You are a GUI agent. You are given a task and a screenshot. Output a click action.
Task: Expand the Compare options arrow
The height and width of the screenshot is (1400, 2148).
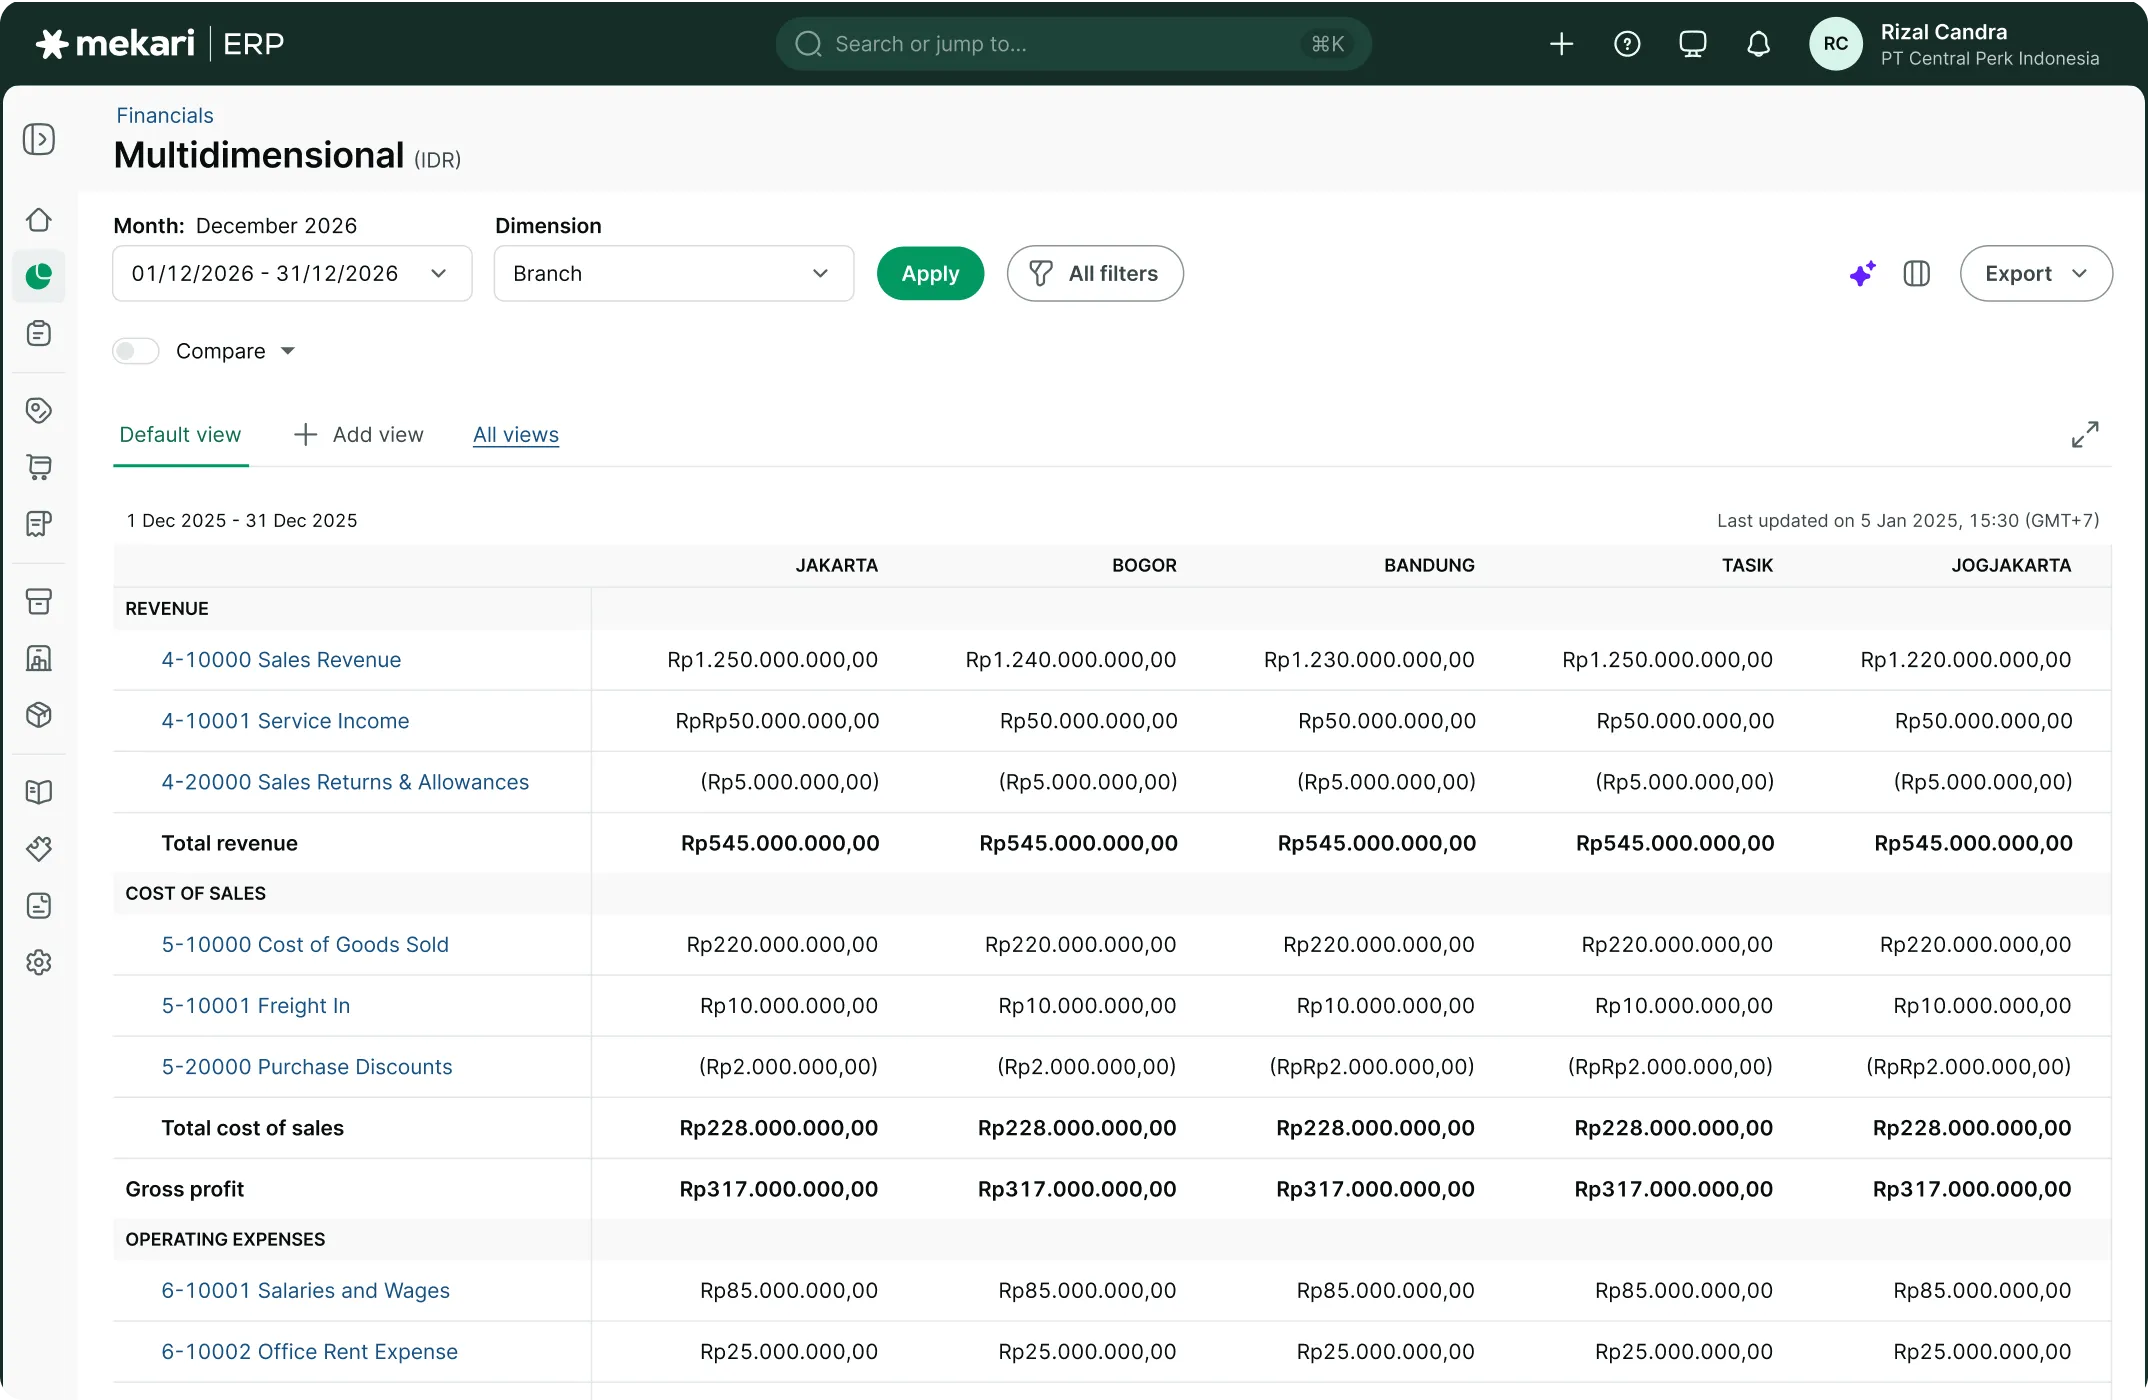288,351
